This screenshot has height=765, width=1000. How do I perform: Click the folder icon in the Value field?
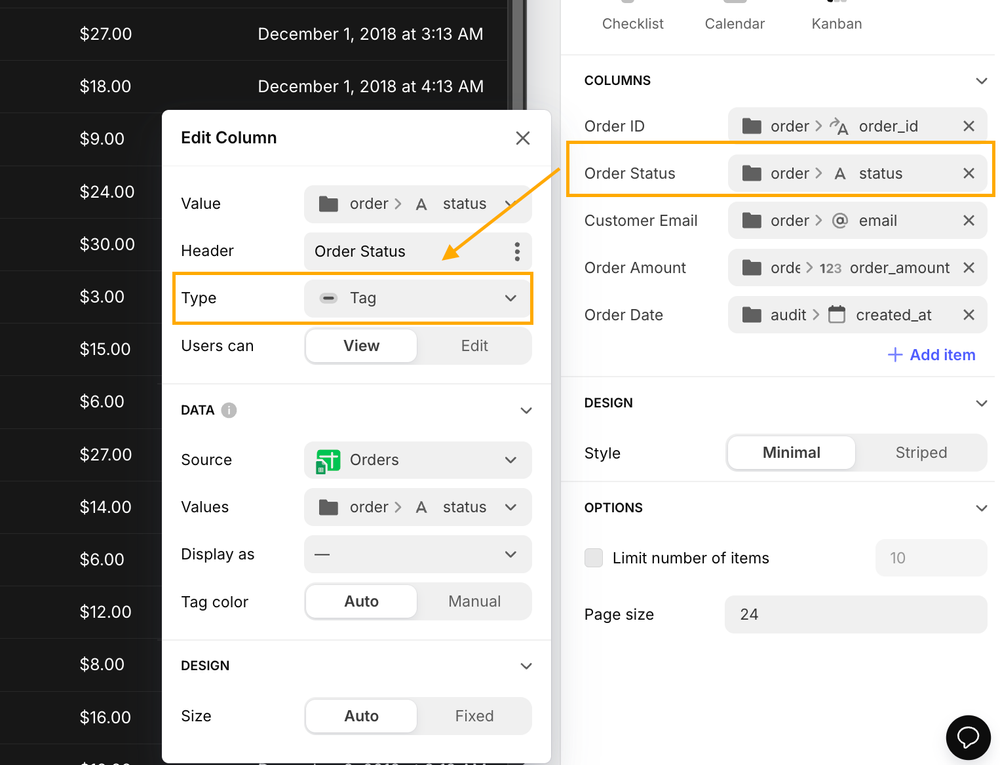(327, 203)
